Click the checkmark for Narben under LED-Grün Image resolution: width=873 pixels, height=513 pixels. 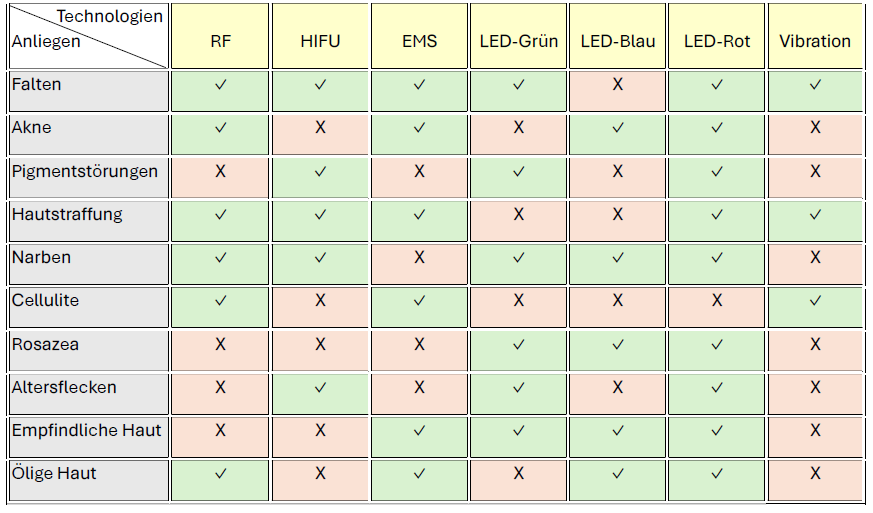point(518,258)
